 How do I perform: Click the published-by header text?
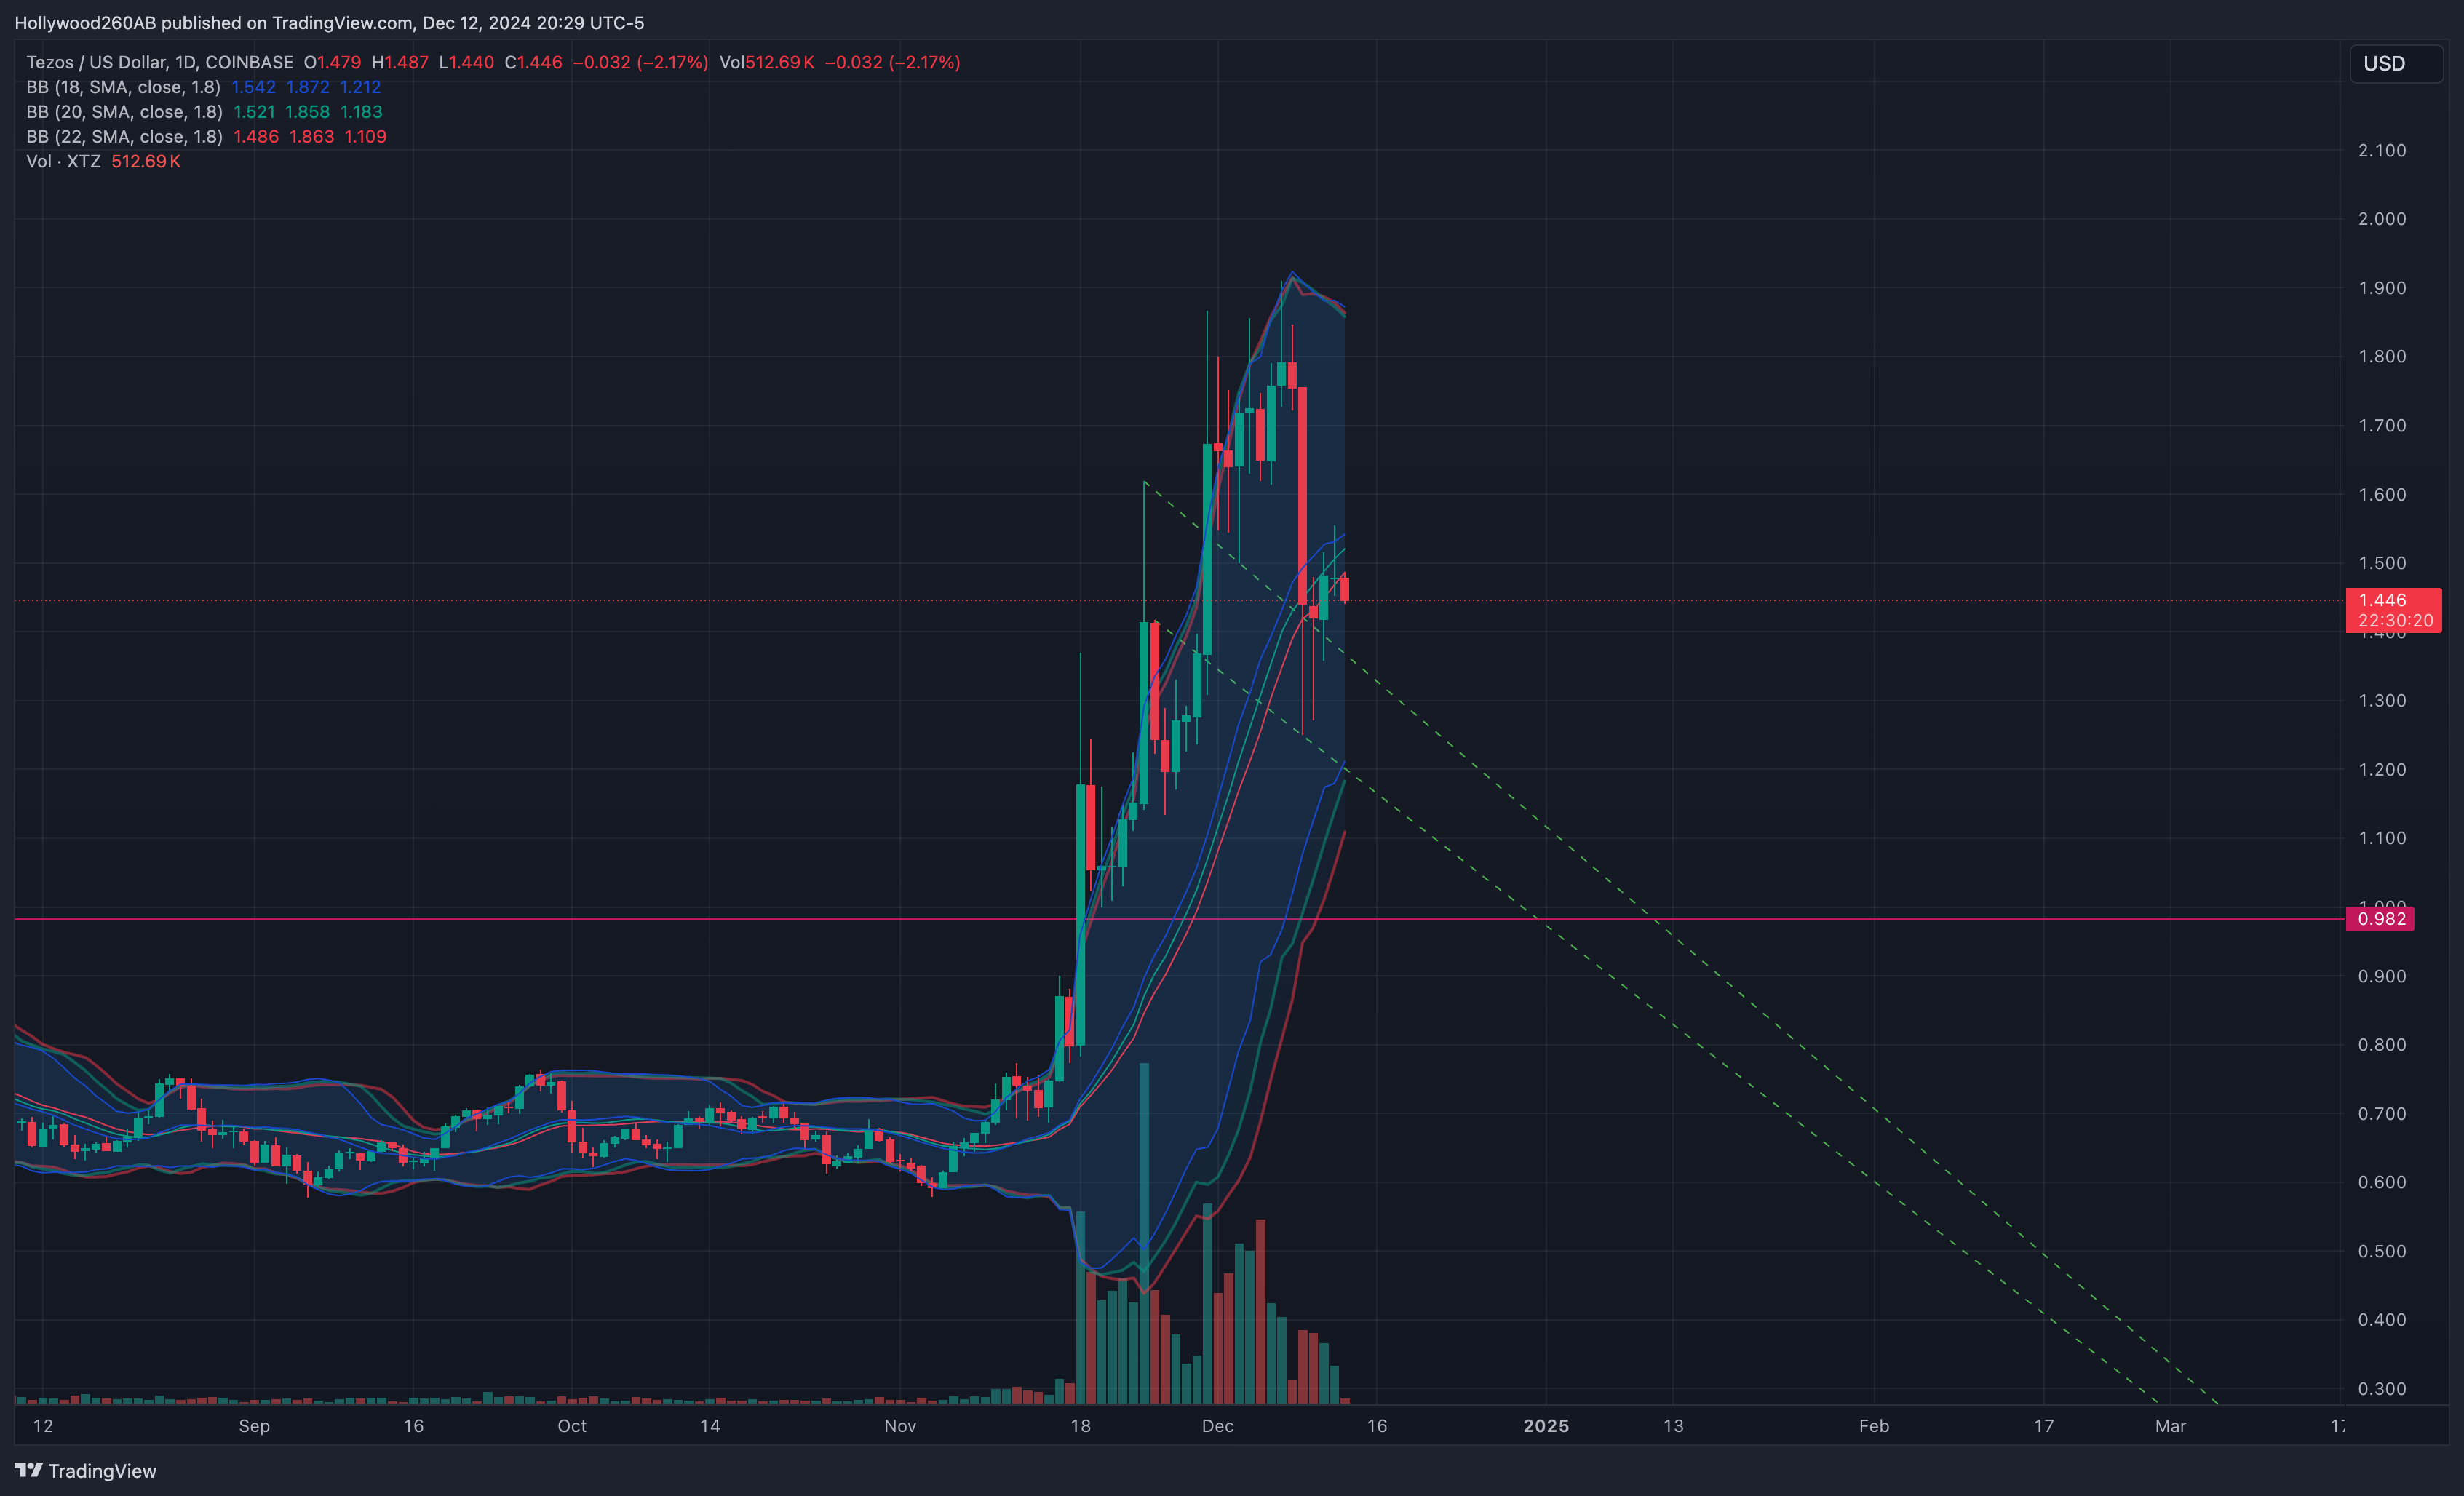pos(329,22)
